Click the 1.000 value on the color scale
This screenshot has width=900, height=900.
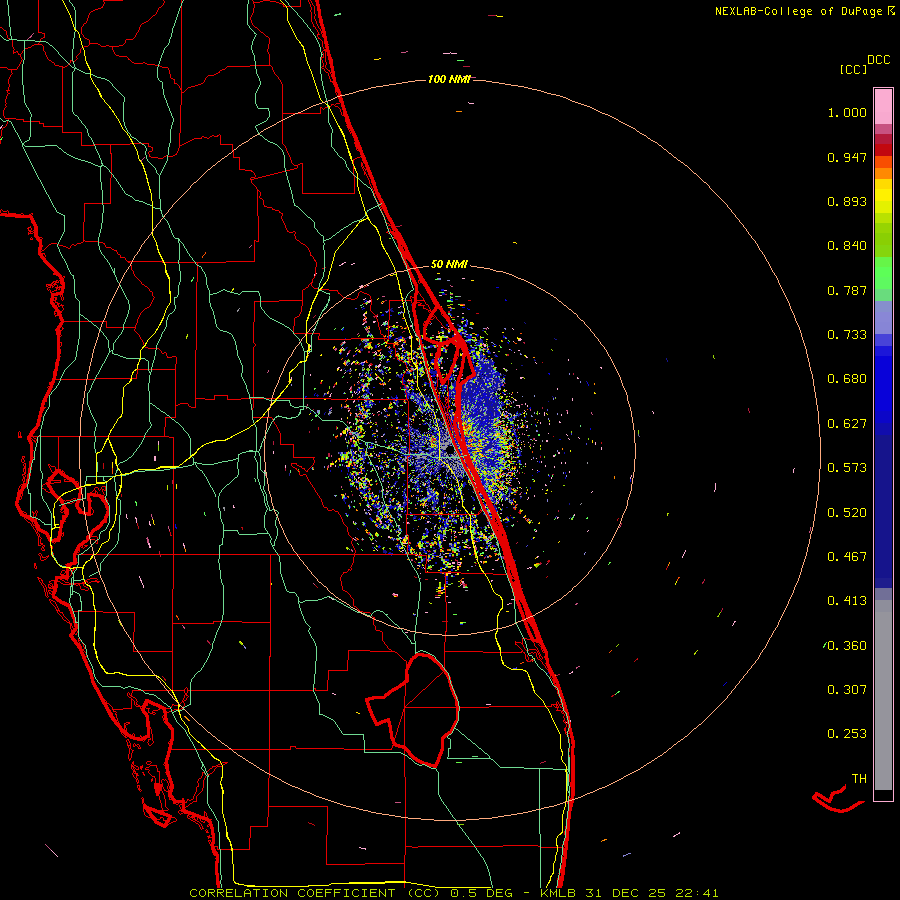(x=847, y=112)
